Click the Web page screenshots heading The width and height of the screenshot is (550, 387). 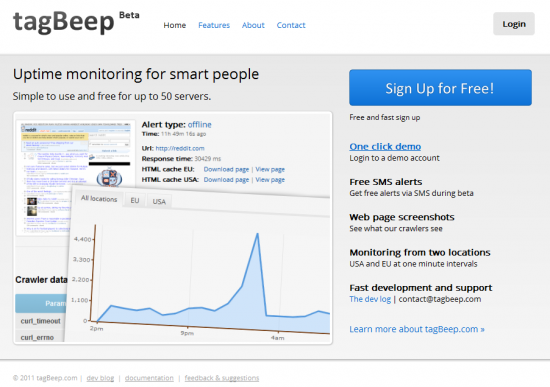click(x=402, y=217)
